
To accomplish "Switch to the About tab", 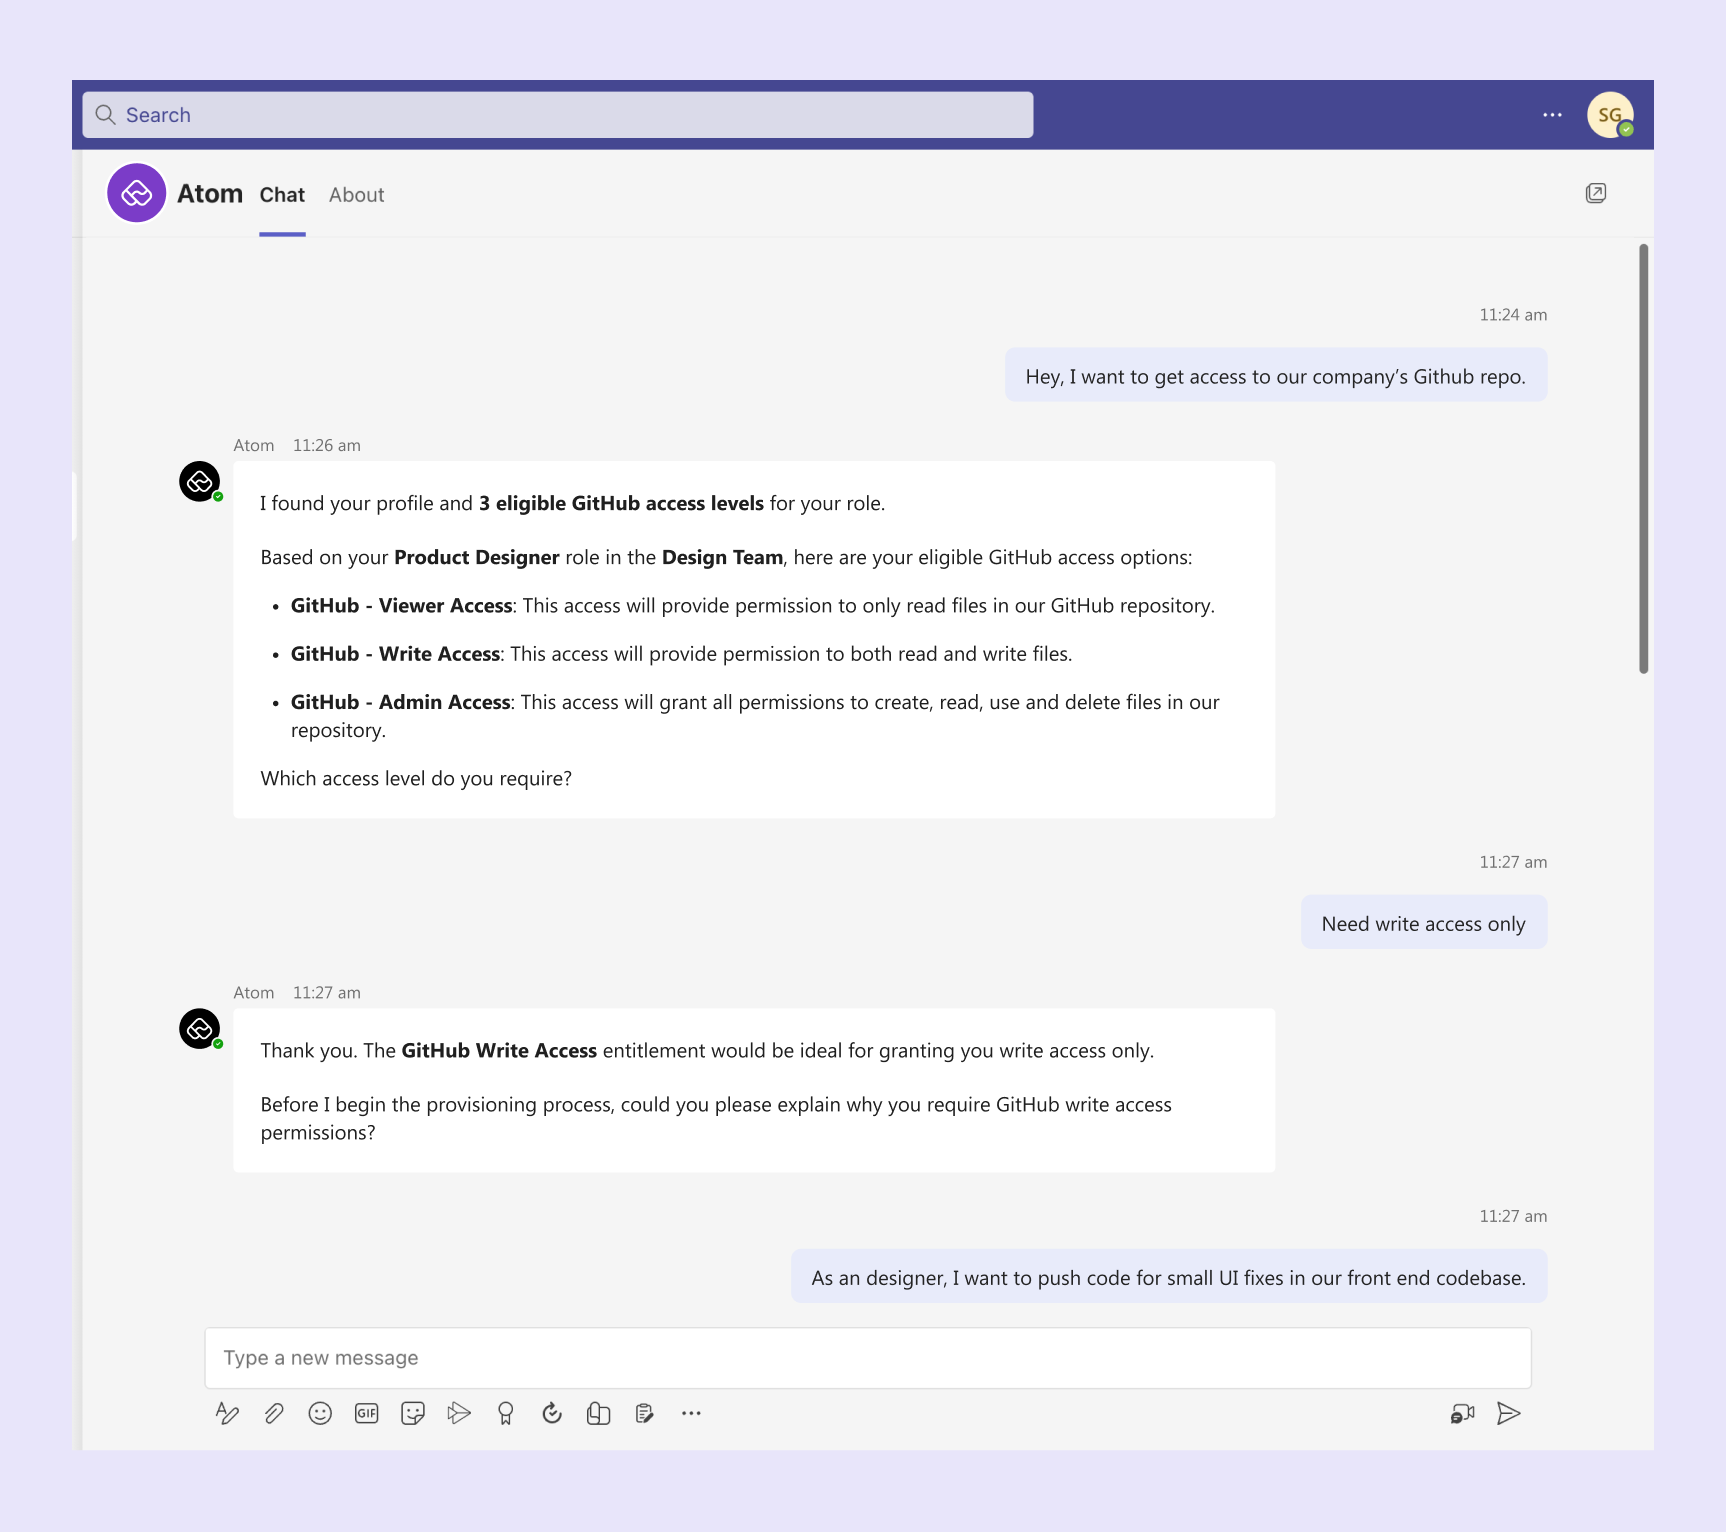I will click(356, 195).
